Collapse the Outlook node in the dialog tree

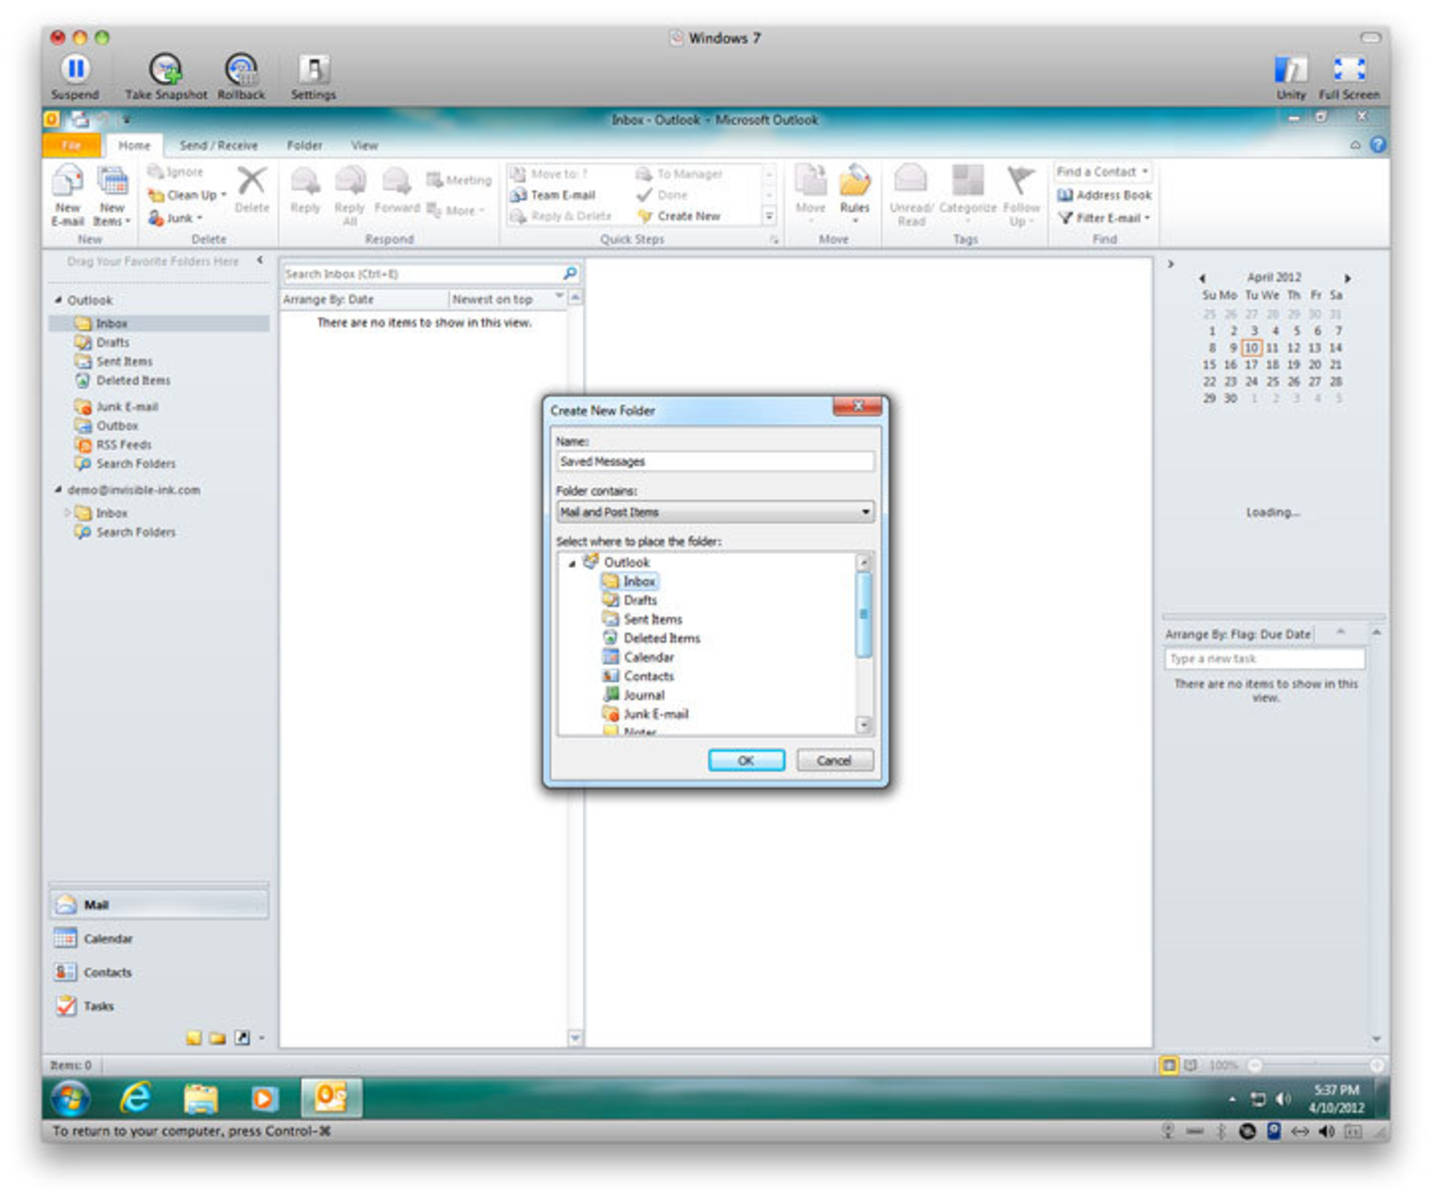pyautogui.click(x=572, y=563)
